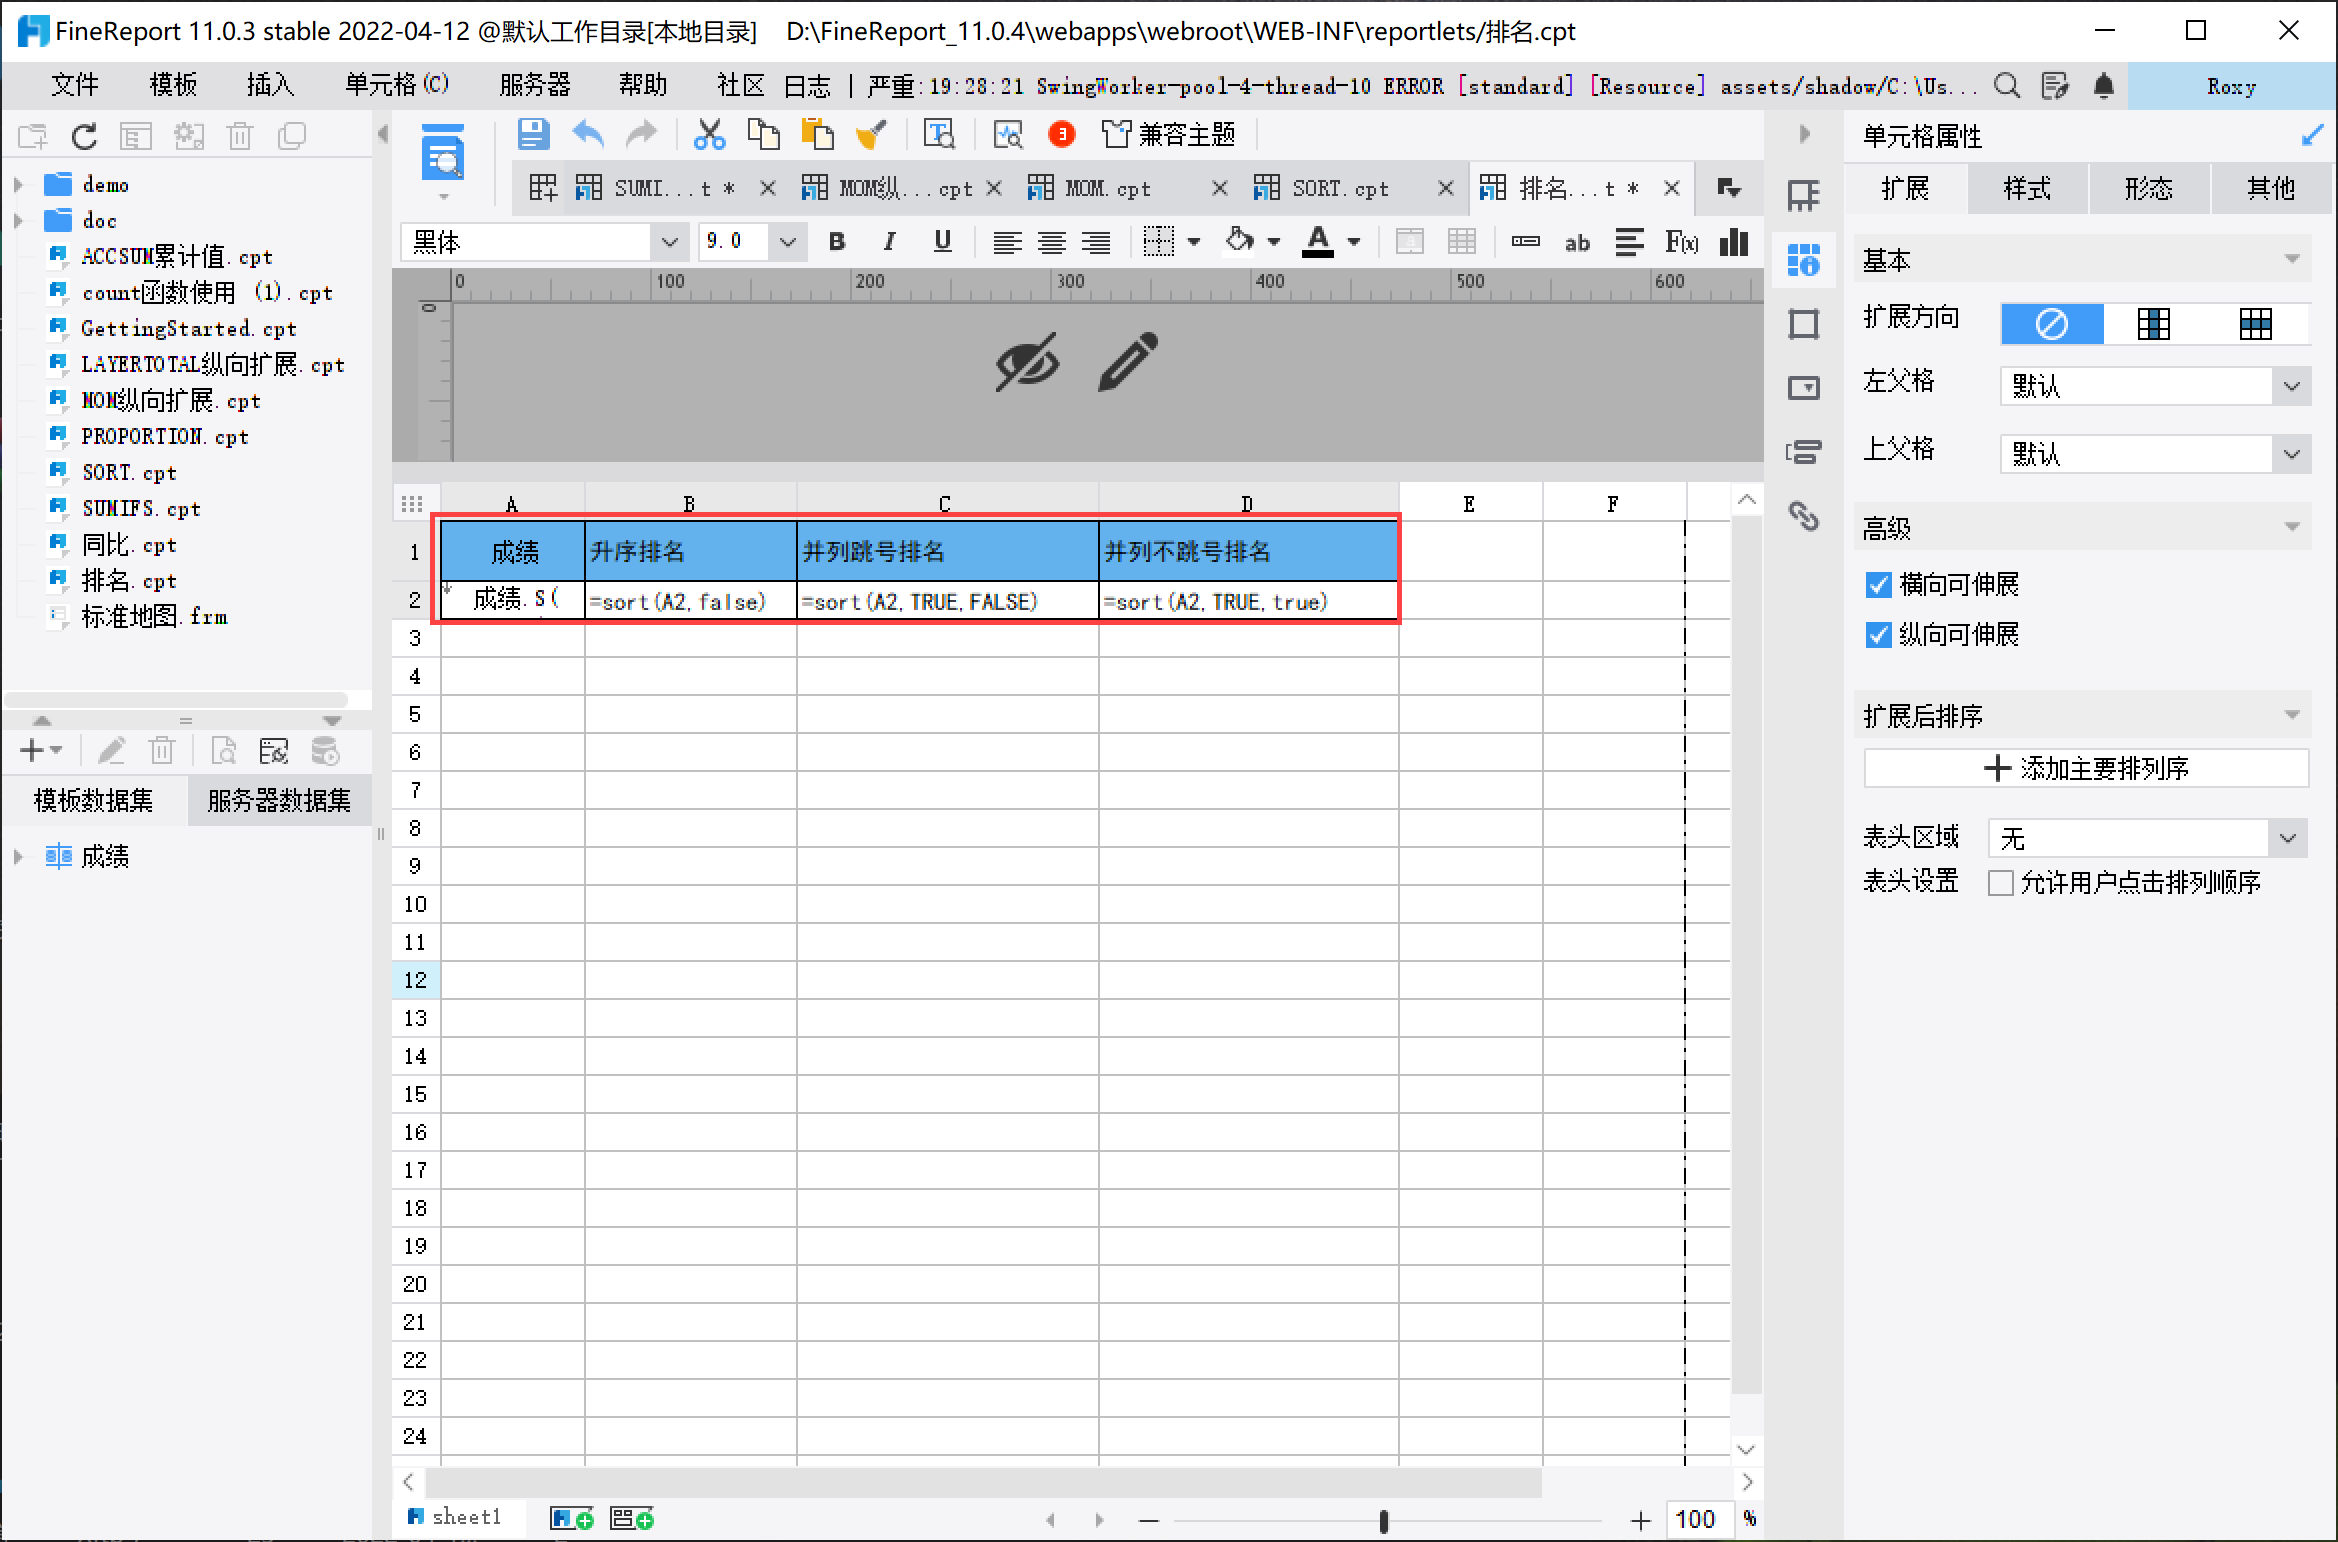The image size is (2338, 1542).
Task: Click the Undo arrow icon
Action: (x=588, y=134)
